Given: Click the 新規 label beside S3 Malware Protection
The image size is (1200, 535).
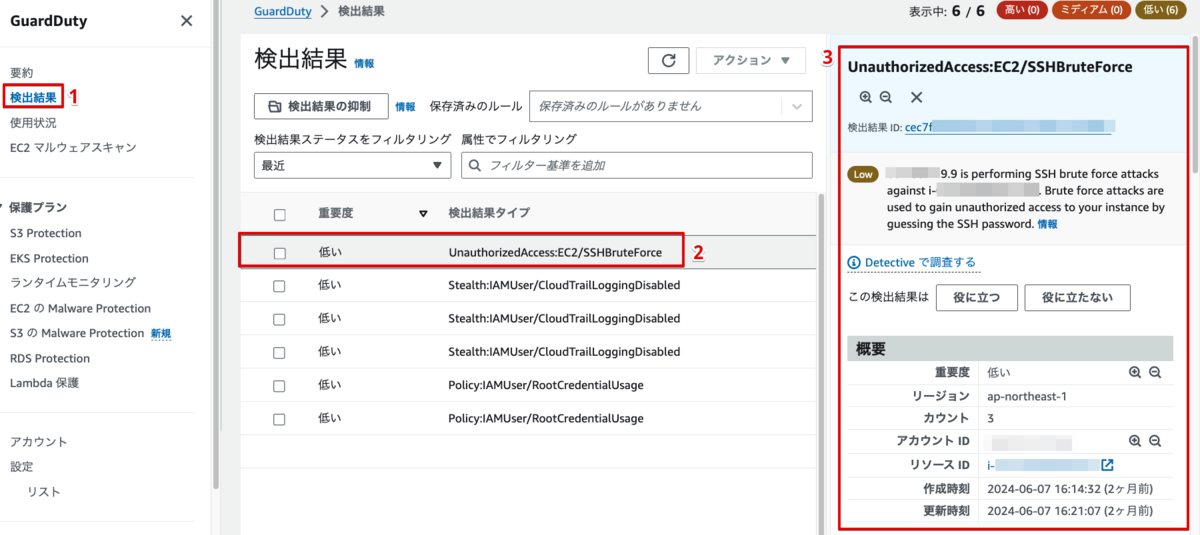Looking at the screenshot, I should coord(161,333).
